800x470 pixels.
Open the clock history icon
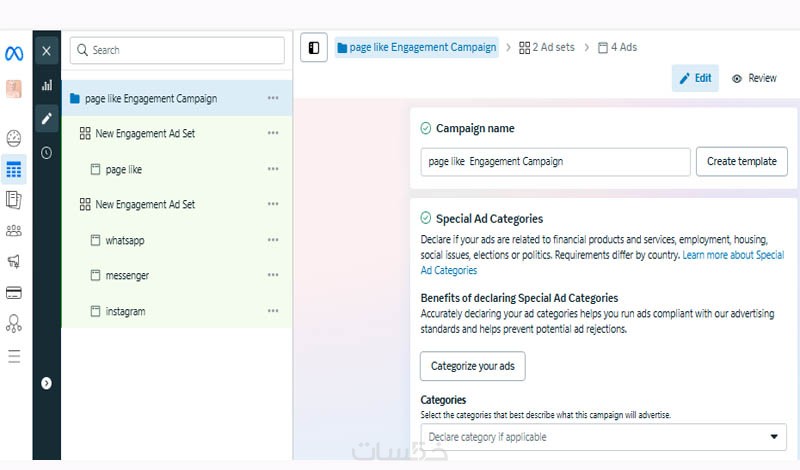click(46, 153)
